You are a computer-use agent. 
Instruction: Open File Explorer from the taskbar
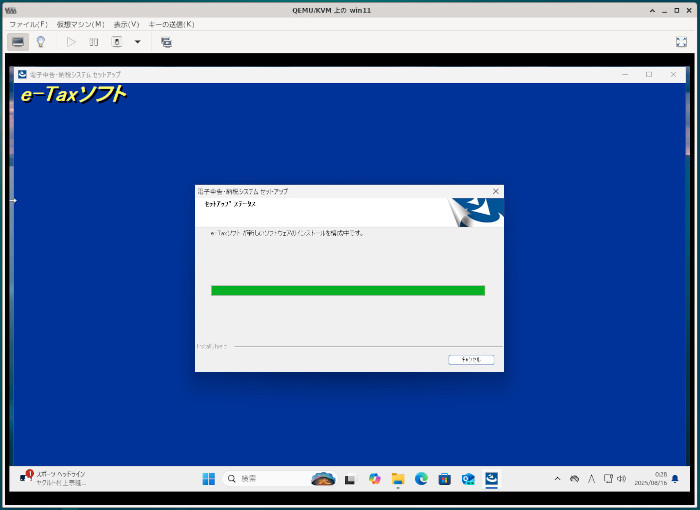tap(398, 479)
